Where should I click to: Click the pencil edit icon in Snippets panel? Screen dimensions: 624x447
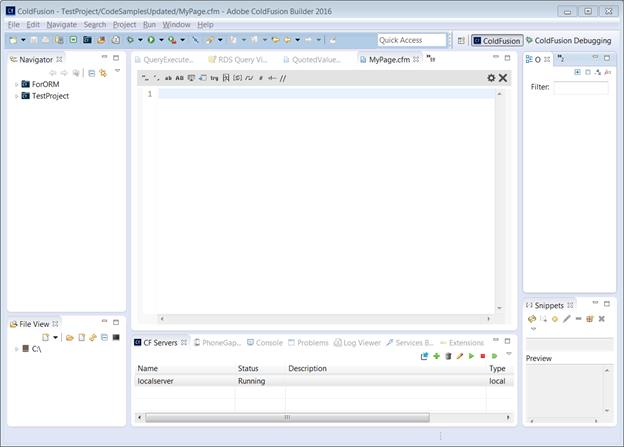[567, 319]
